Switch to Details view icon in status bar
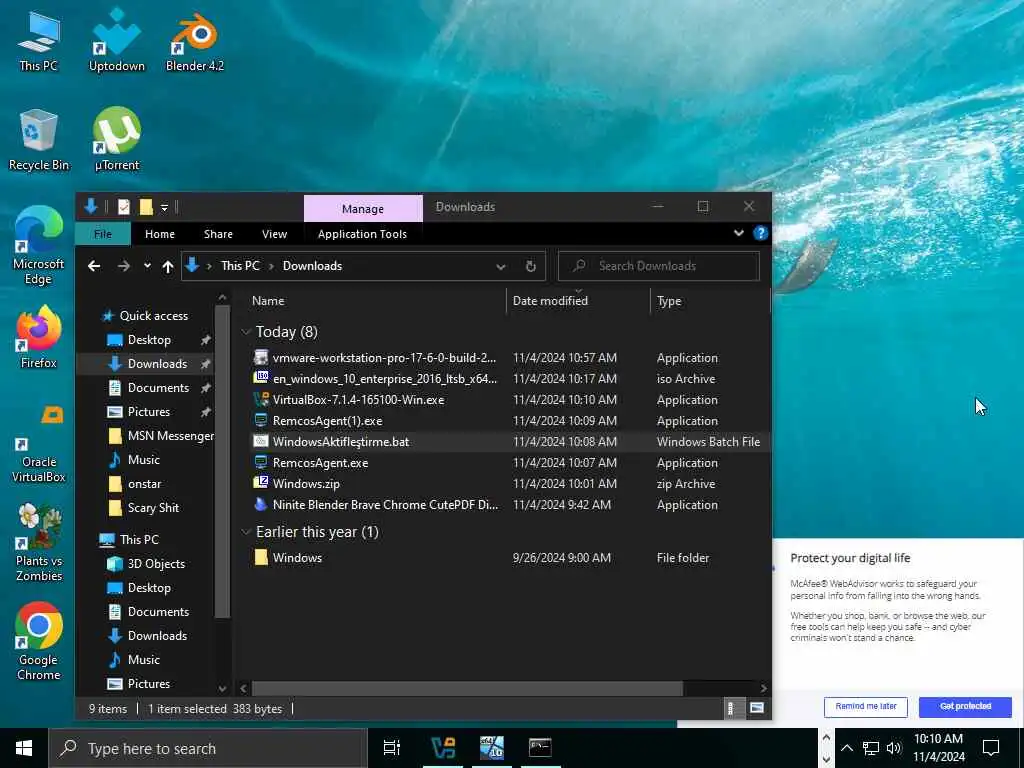Image resolution: width=1024 pixels, height=768 pixels. (731, 708)
